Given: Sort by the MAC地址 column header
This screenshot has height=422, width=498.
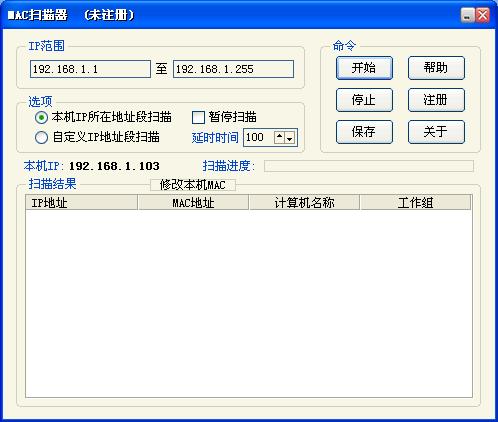Looking at the screenshot, I should pyautogui.click(x=193, y=203).
